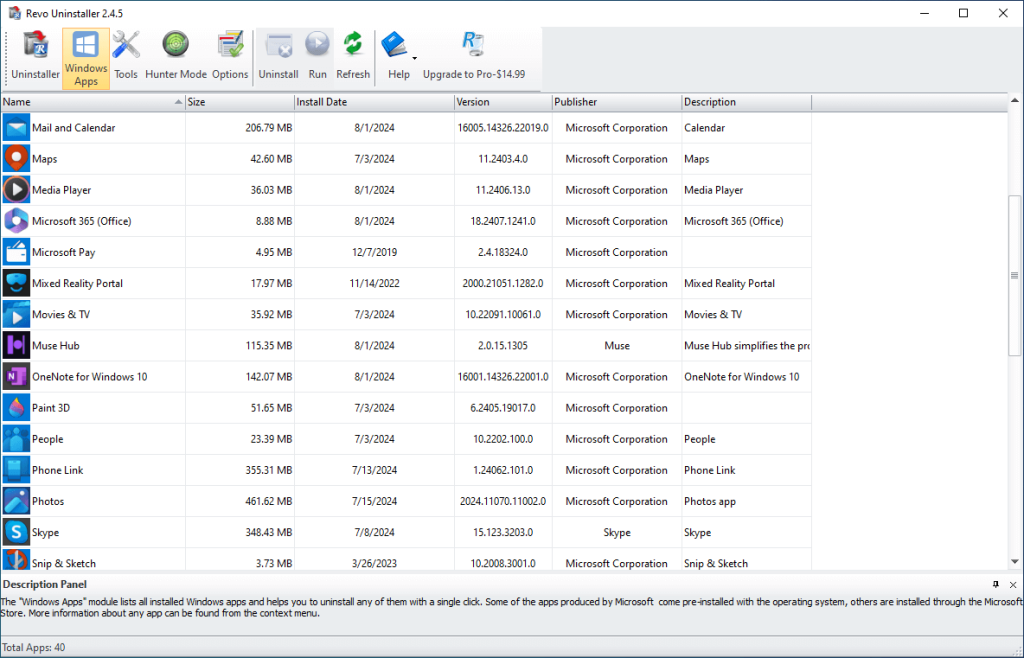Screen dimensions: 1024x658
Task: Click the Upgrade to Pro icon
Action: 473,44
